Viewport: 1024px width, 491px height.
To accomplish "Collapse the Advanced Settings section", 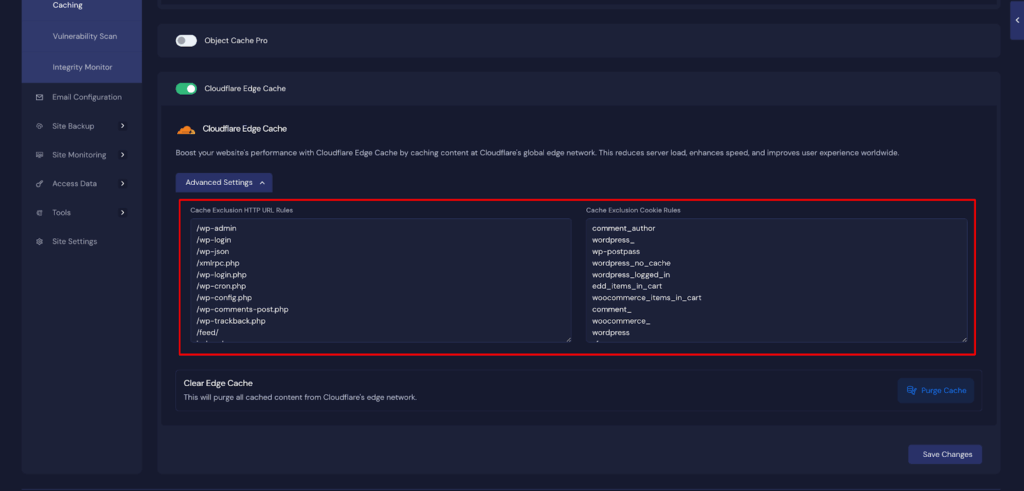I will 223,182.
